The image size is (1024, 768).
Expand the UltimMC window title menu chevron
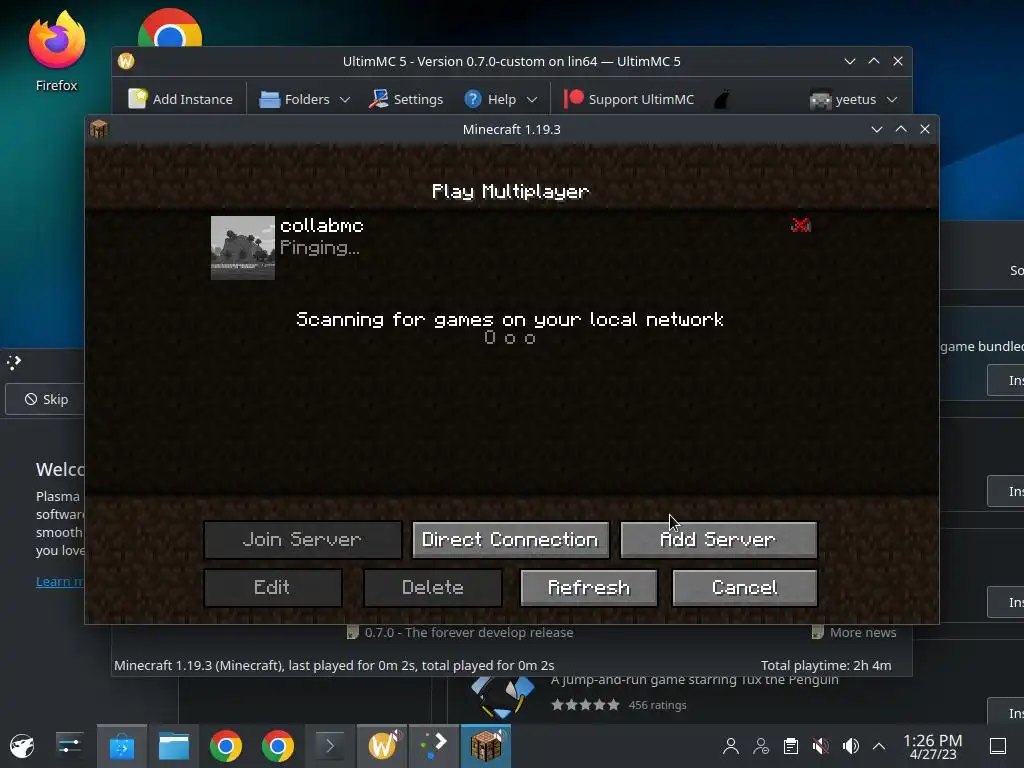pos(850,61)
